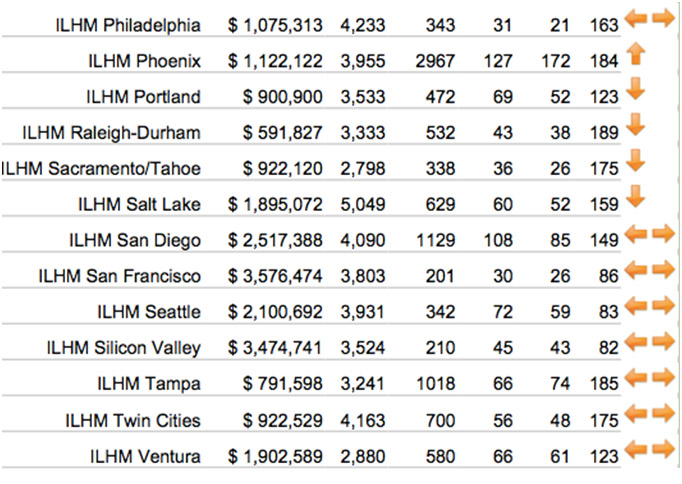682x484 pixels.
Task: Click the left arrow for ILHM Tampa
Action: (x=636, y=377)
